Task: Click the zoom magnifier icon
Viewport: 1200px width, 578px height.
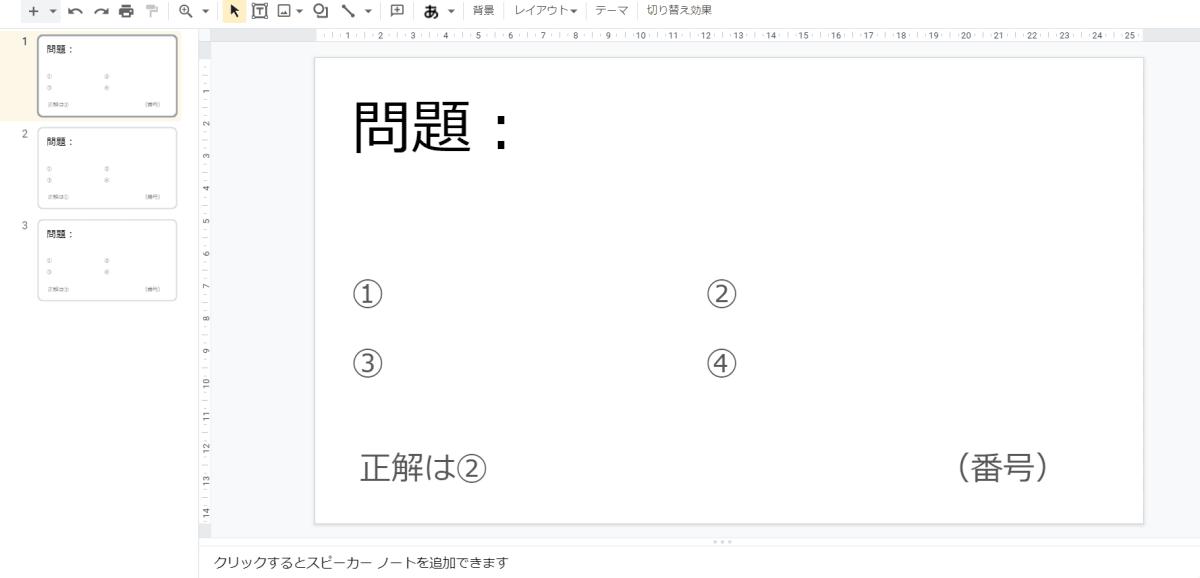Action: (x=185, y=11)
